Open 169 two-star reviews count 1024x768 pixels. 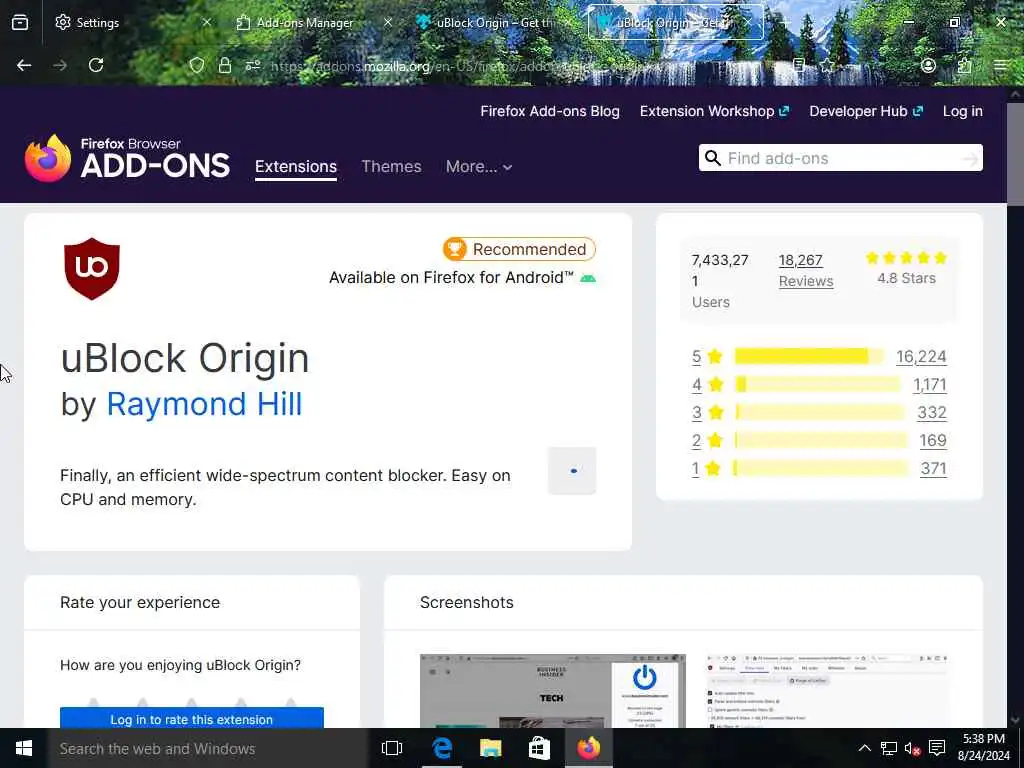pos(933,441)
